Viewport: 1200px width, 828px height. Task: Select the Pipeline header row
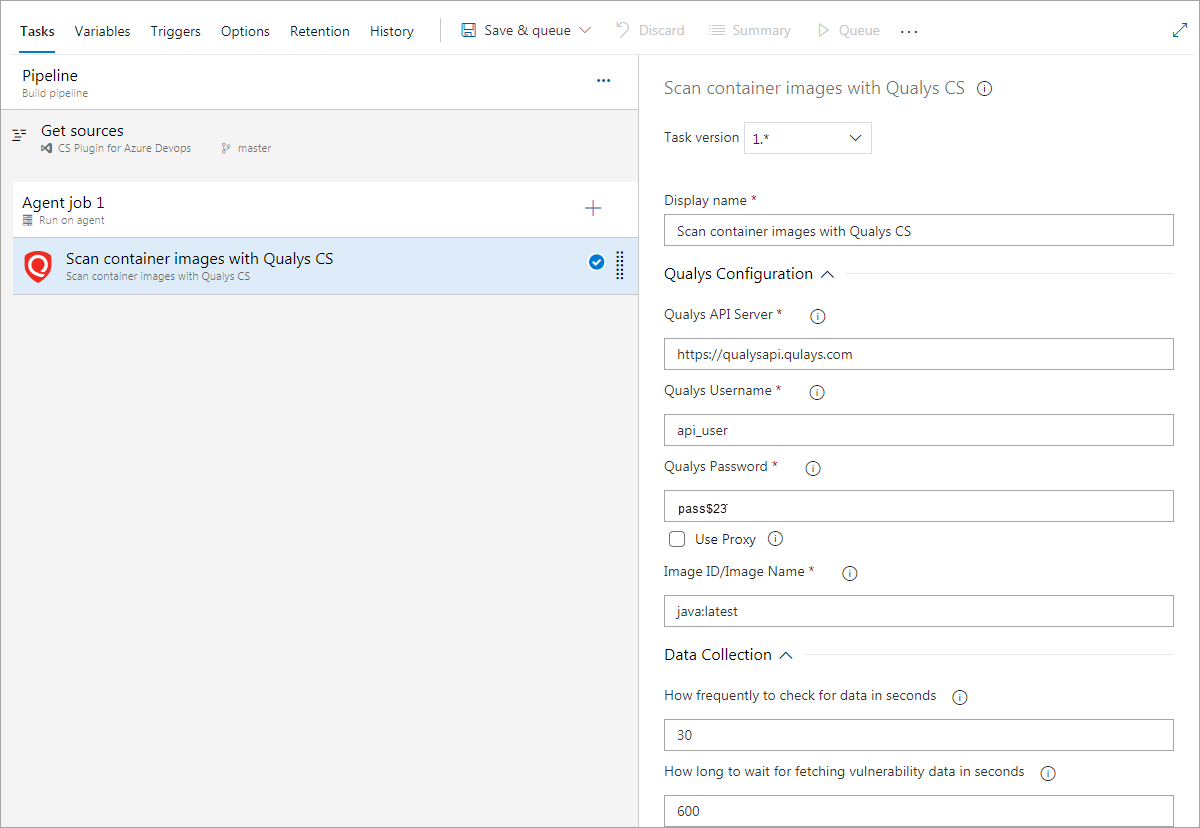pyautogui.click(x=319, y=82)
